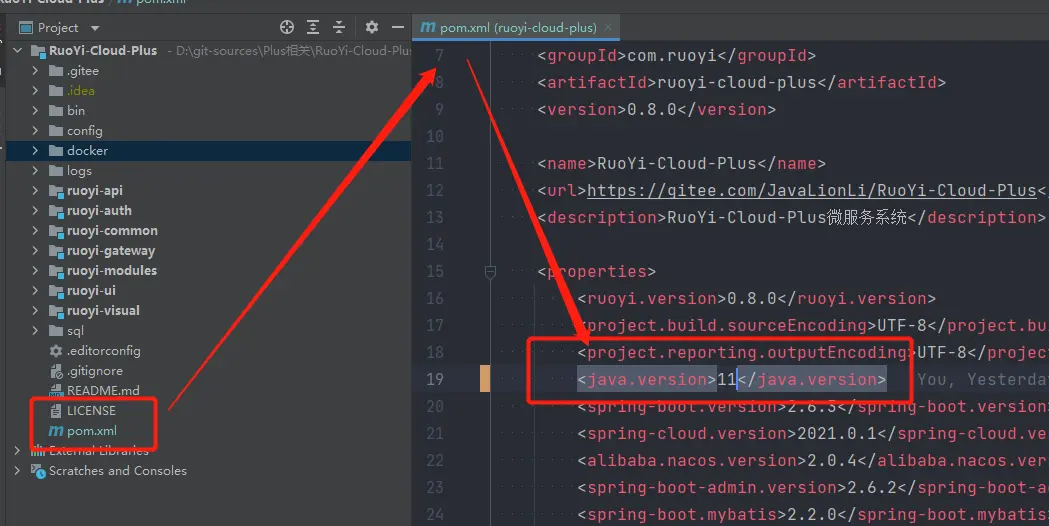The height and width of the screenshot is (526, 1049).
Task: Click the Maven icon beside pom.xml
Action: click(56, 431)
